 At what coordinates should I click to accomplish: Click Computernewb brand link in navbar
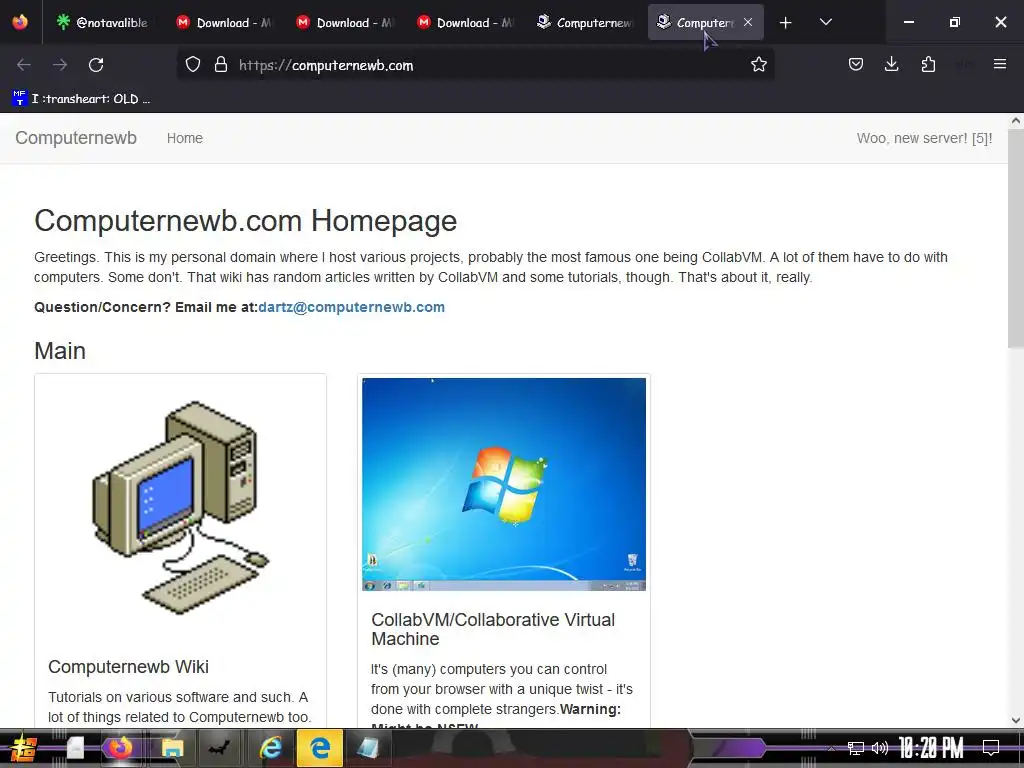point(76,138)
